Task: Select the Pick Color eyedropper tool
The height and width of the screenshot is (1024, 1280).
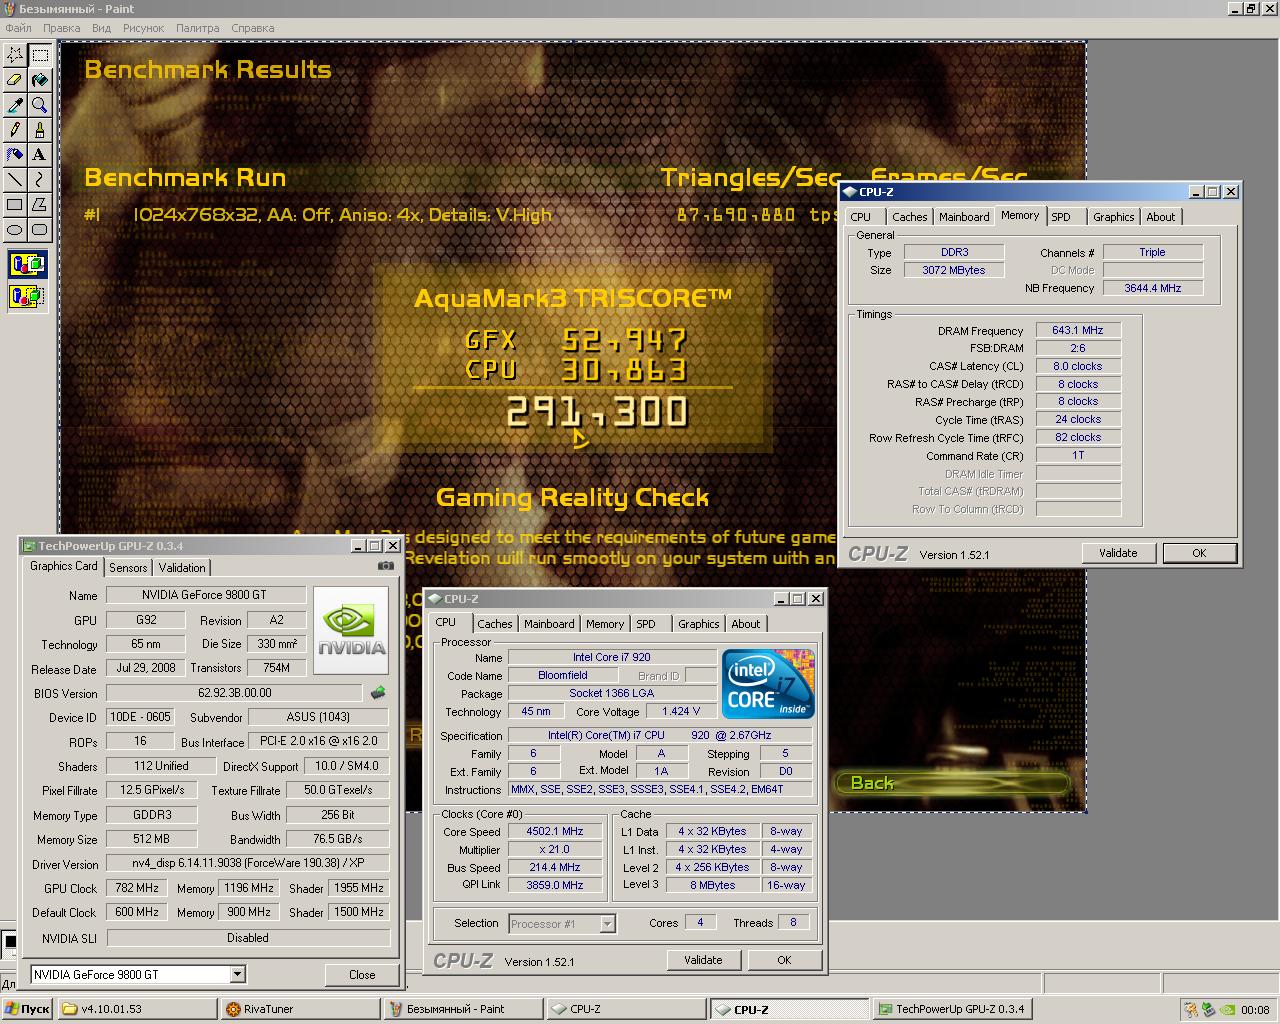Action: point(15,105)
